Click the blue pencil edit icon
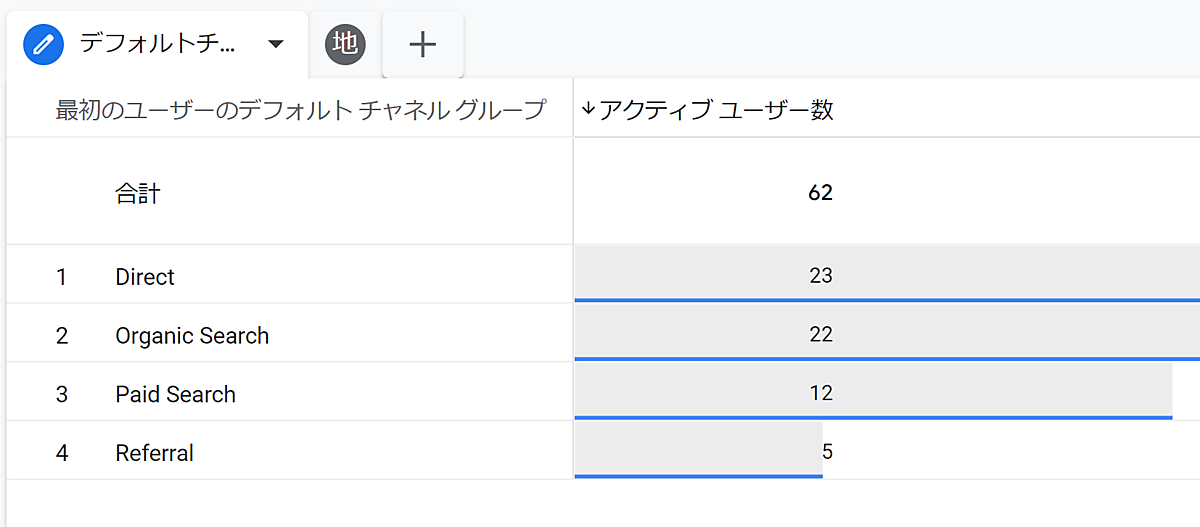 [x=43, y=44]
